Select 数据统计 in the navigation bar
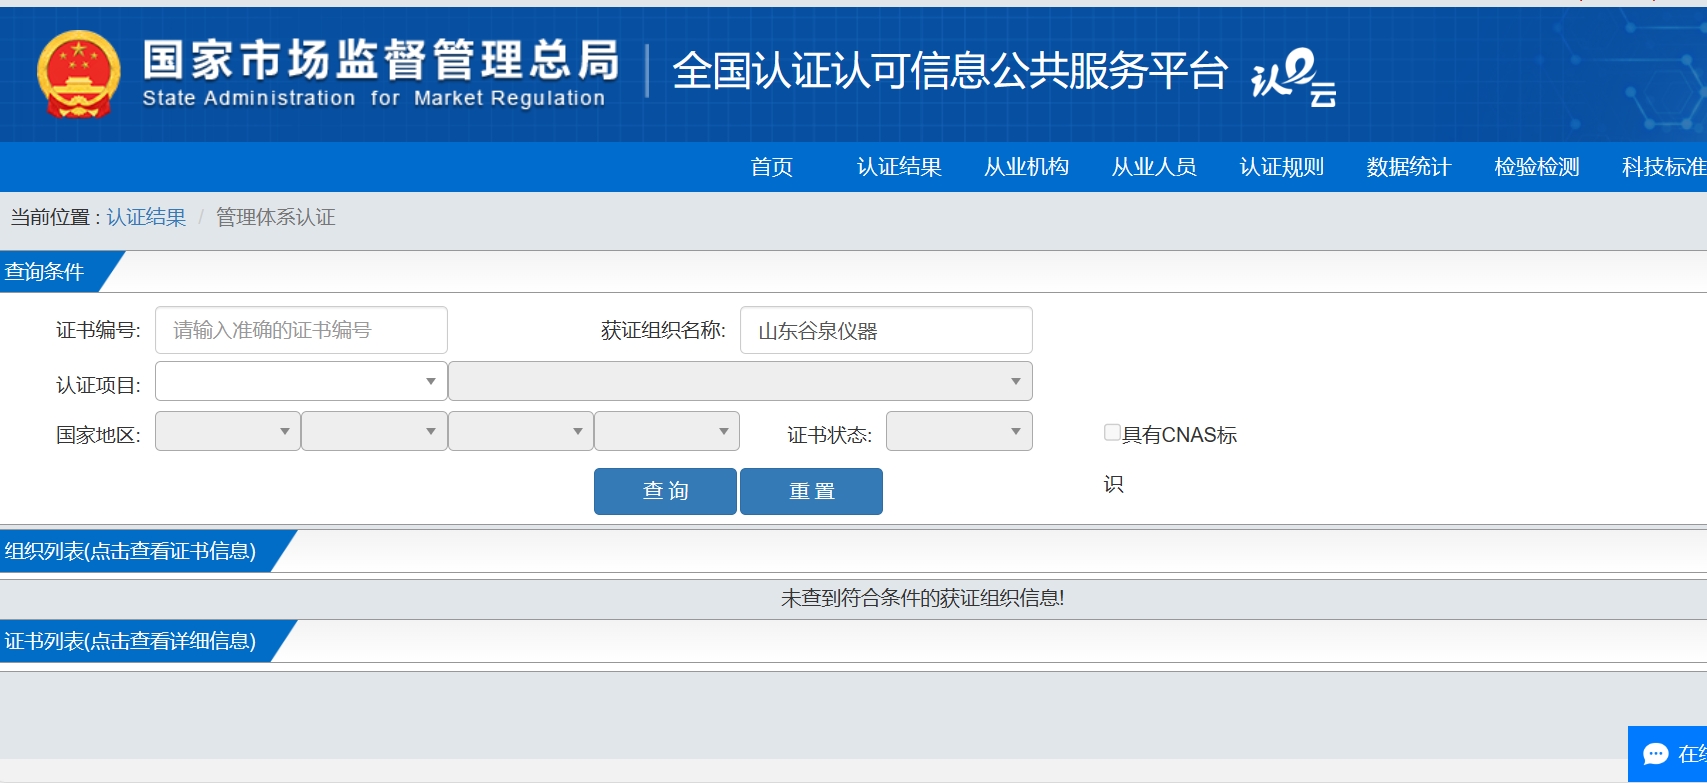This screenshot has width=1707, height=783. [x=1409, y=167]
